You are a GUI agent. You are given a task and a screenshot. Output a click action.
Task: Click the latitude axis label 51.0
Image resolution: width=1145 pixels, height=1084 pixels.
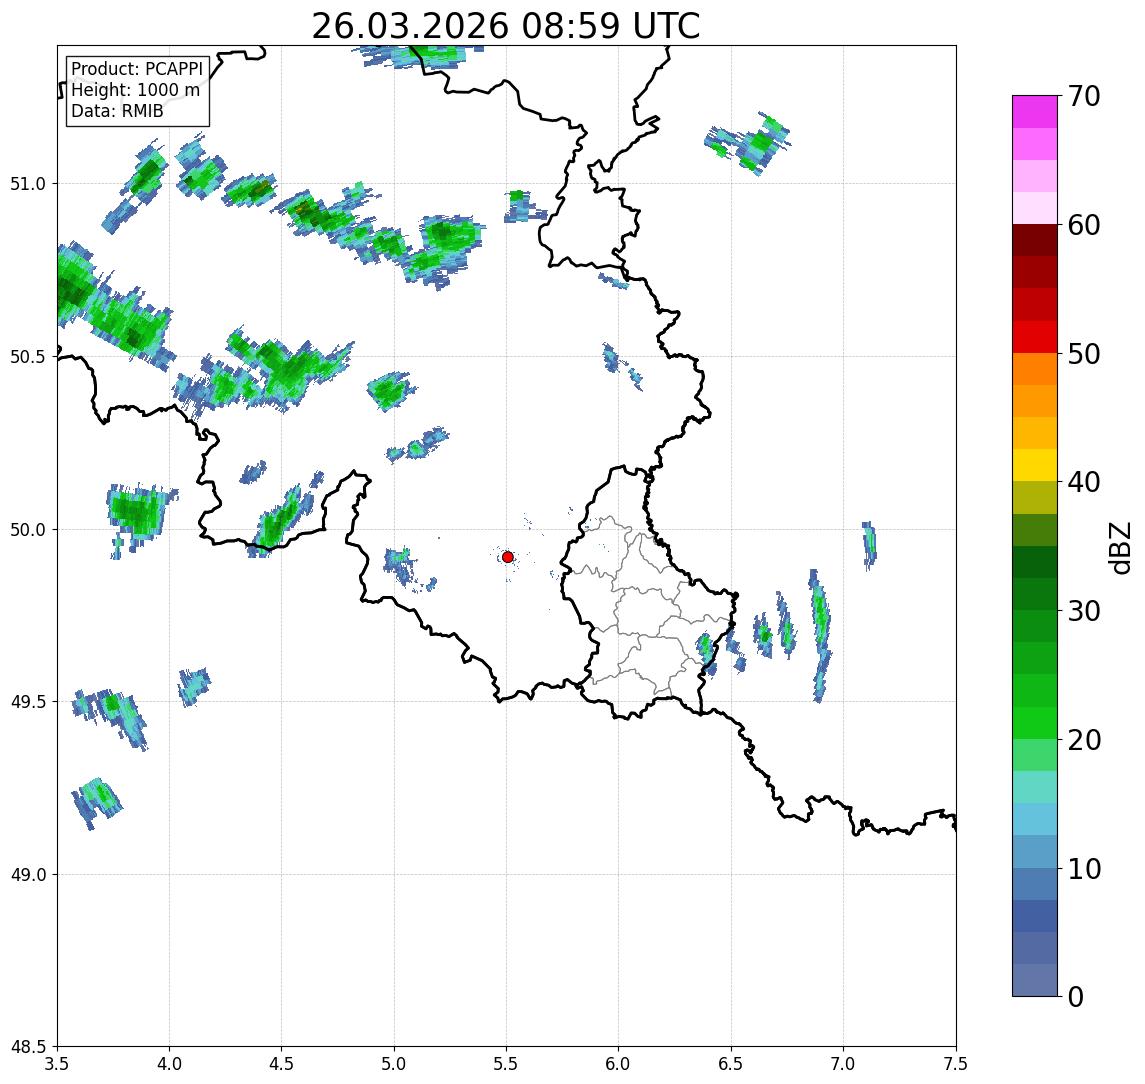pos(27,184)
